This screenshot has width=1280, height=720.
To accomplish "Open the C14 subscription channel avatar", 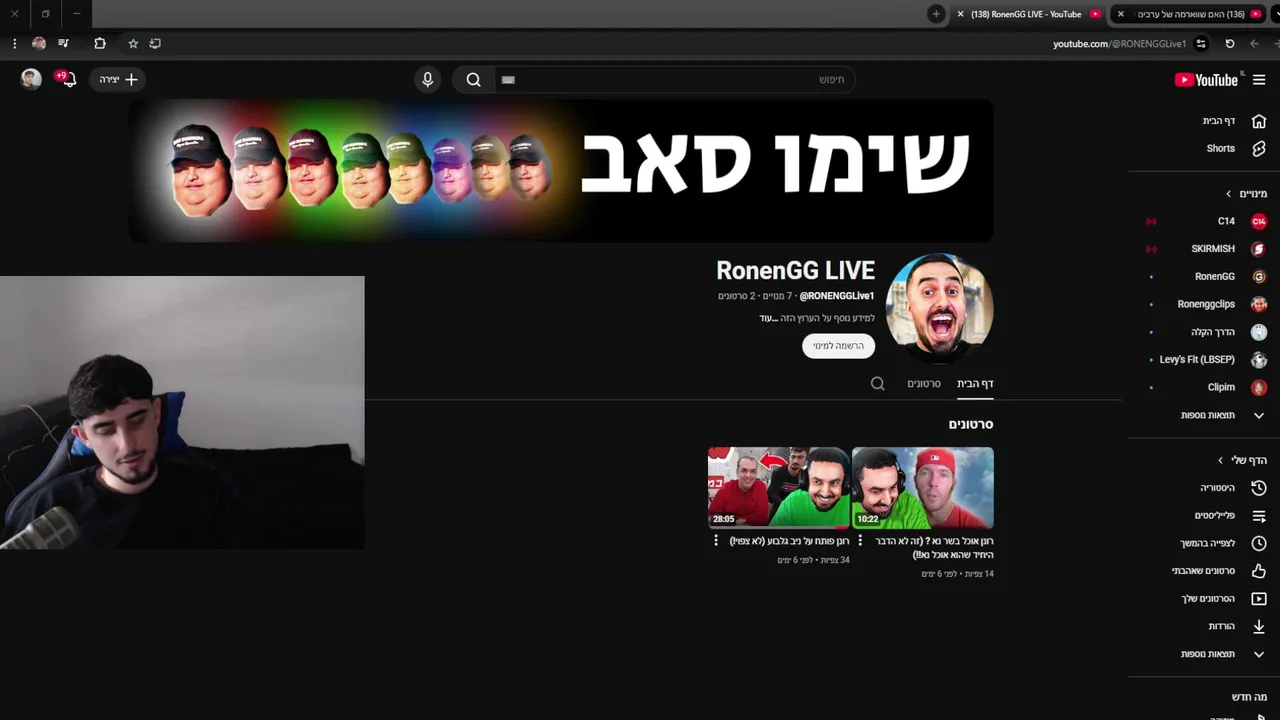I will pos(1259,221).
